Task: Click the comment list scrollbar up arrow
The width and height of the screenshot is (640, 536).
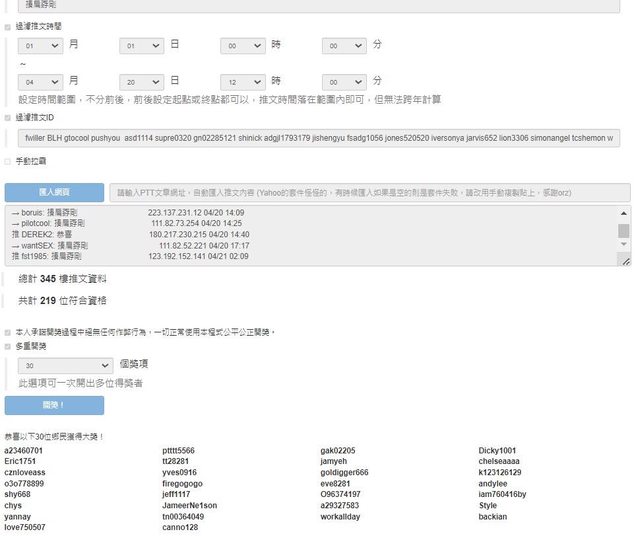Action: [x=624, y=212]
